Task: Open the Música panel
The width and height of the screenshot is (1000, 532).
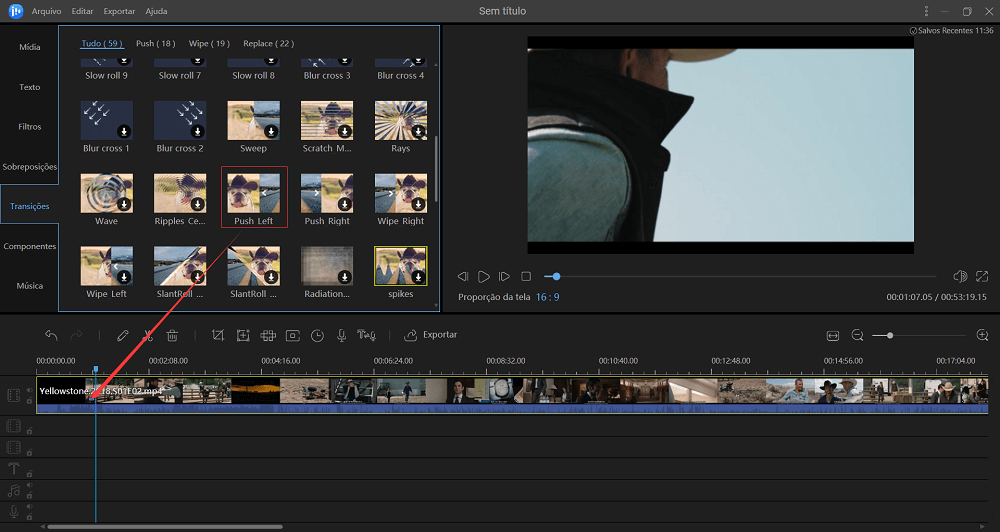Action: (29, 286)
